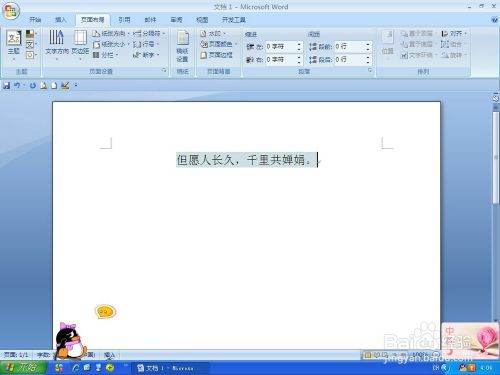Viewport: 500px width, 375px height.
Task: Switch to the 插入 (Insert) tab
Action: coord(61,20)
